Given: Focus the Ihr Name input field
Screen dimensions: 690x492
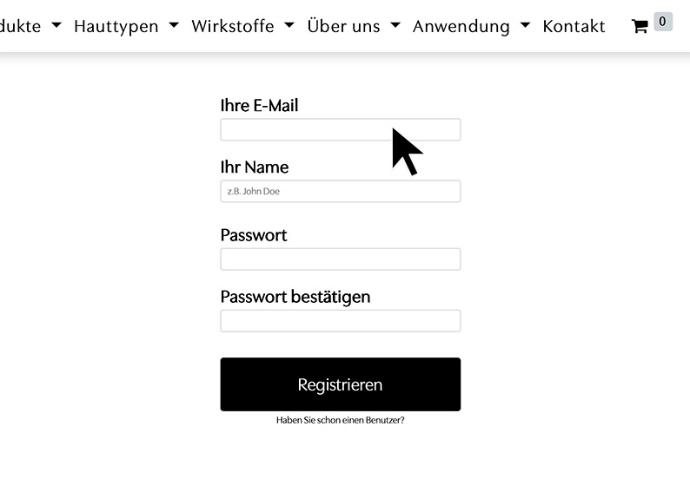Looking at the screenshot, I should (x=340, y=191).
